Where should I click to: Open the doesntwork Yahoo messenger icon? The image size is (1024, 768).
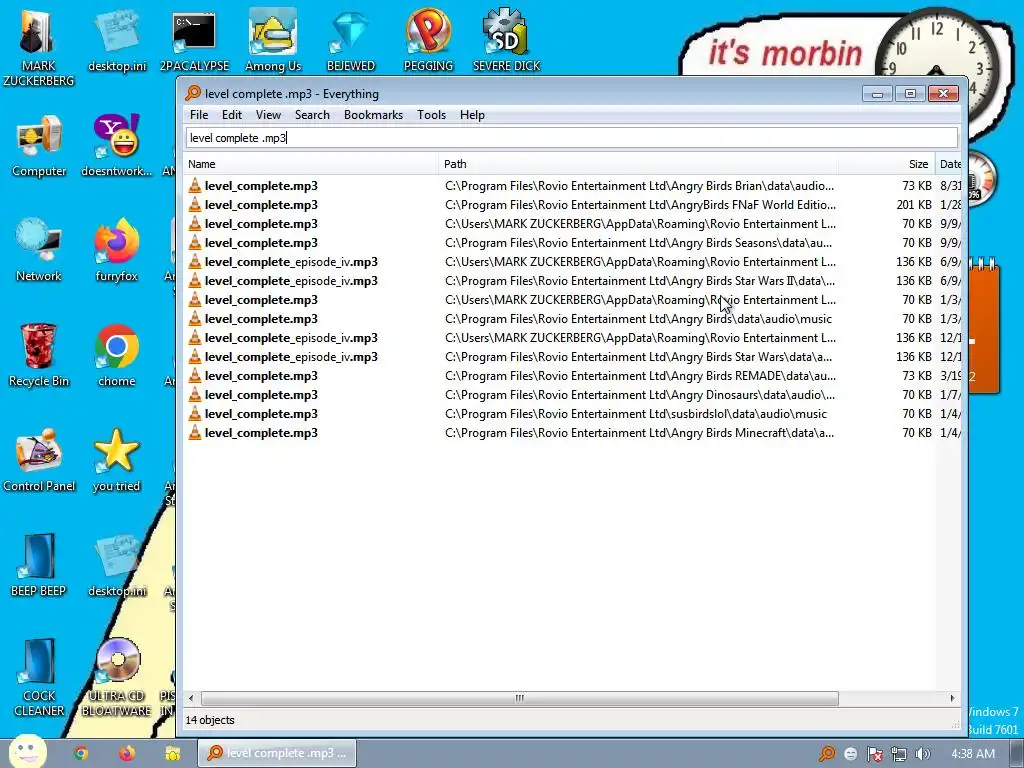pyautogui.click(x=116, y=146)
